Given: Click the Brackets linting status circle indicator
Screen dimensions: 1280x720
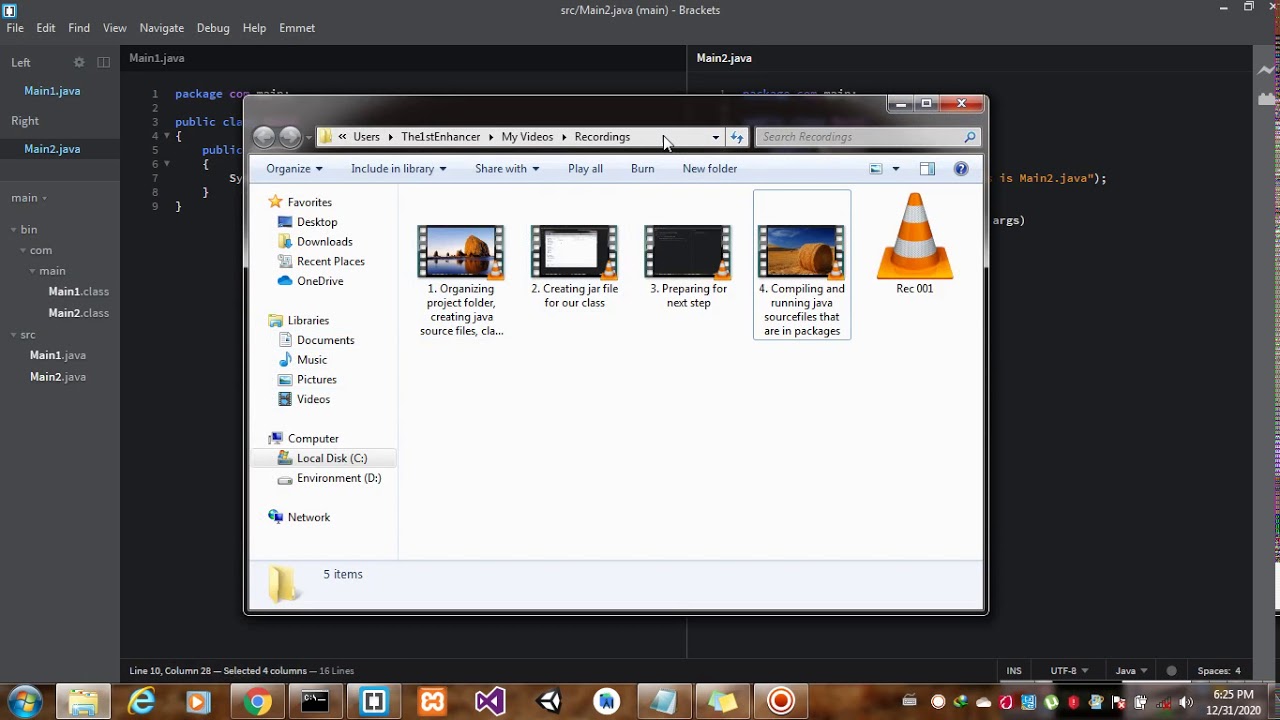Looking at the screenshot, I should [1172, 671].
